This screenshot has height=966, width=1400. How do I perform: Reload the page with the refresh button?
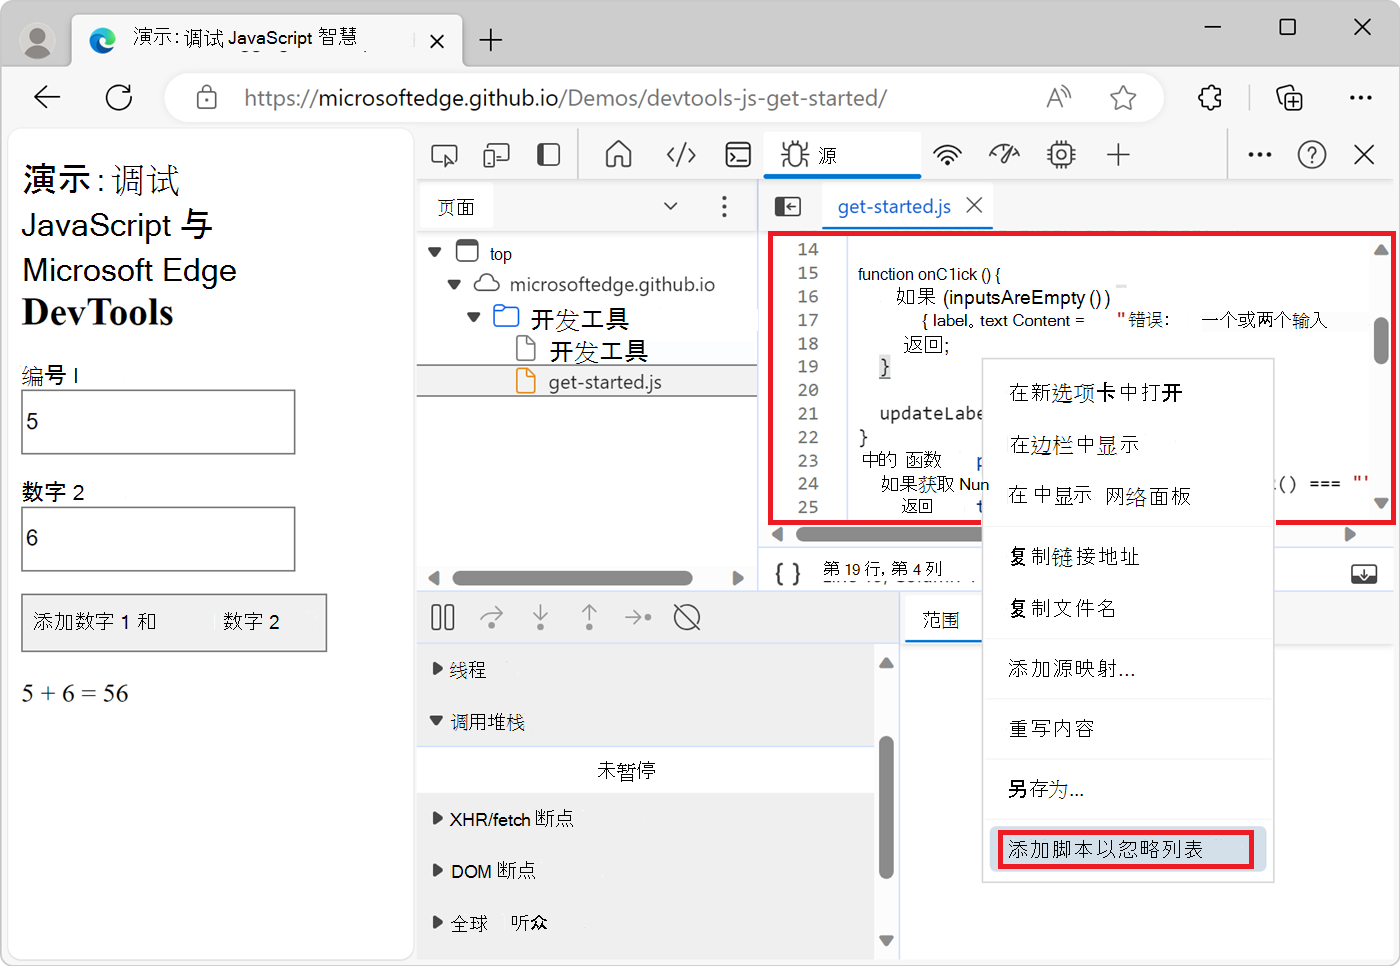[119, 97]
